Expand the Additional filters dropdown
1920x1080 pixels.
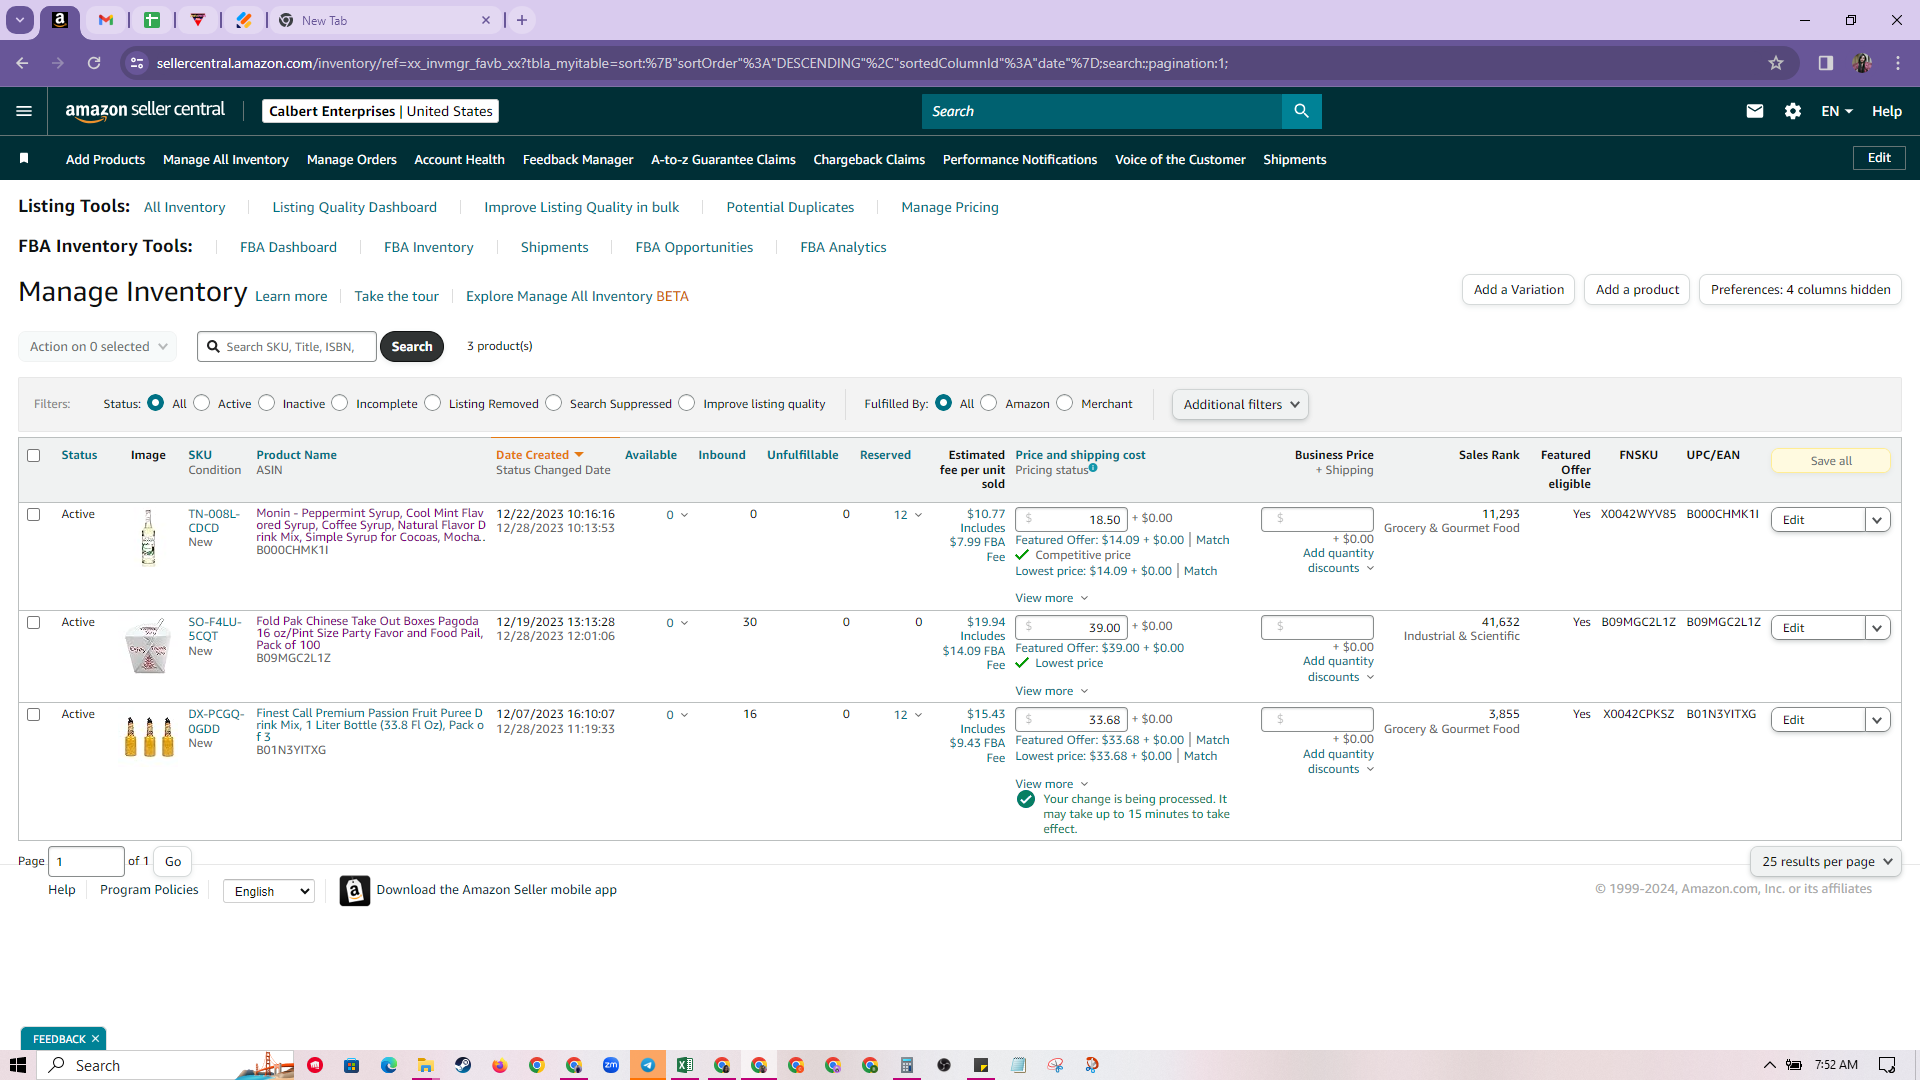[x=1240, y=404]
